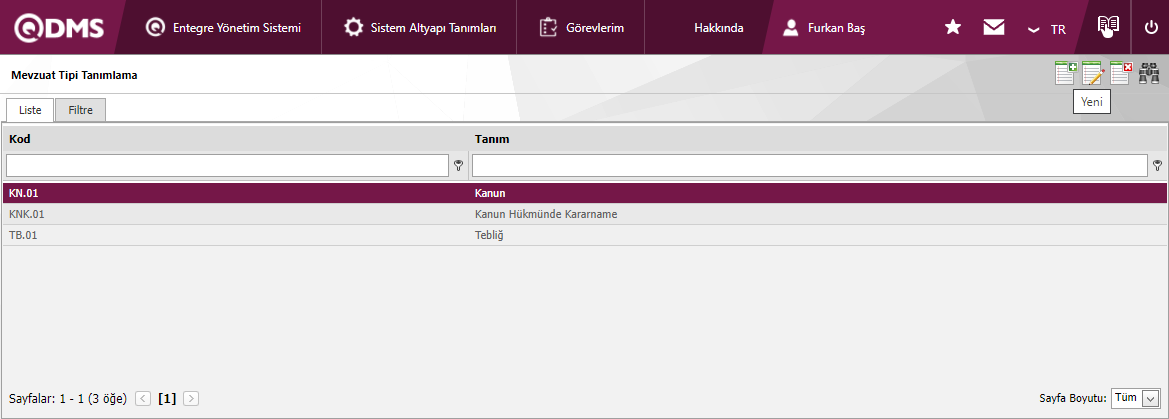This screenshot has height=419, width=1169.
Task: Select the TB.01 row
Action: coord(584,235)
